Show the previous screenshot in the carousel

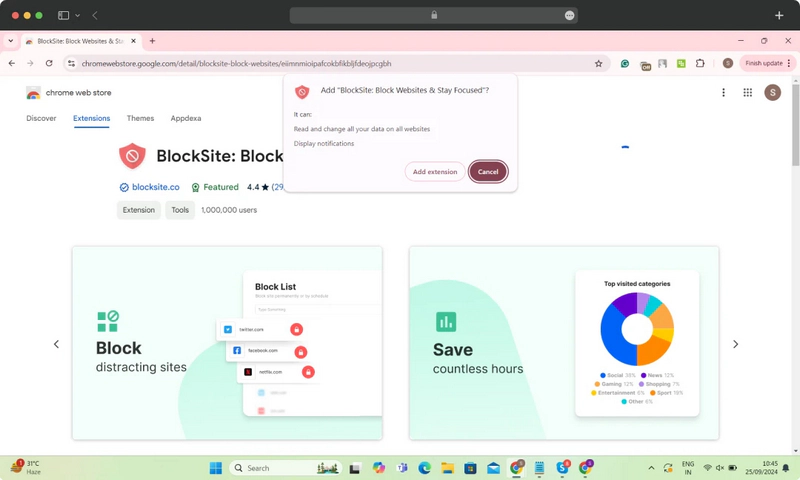click(56, 344)
